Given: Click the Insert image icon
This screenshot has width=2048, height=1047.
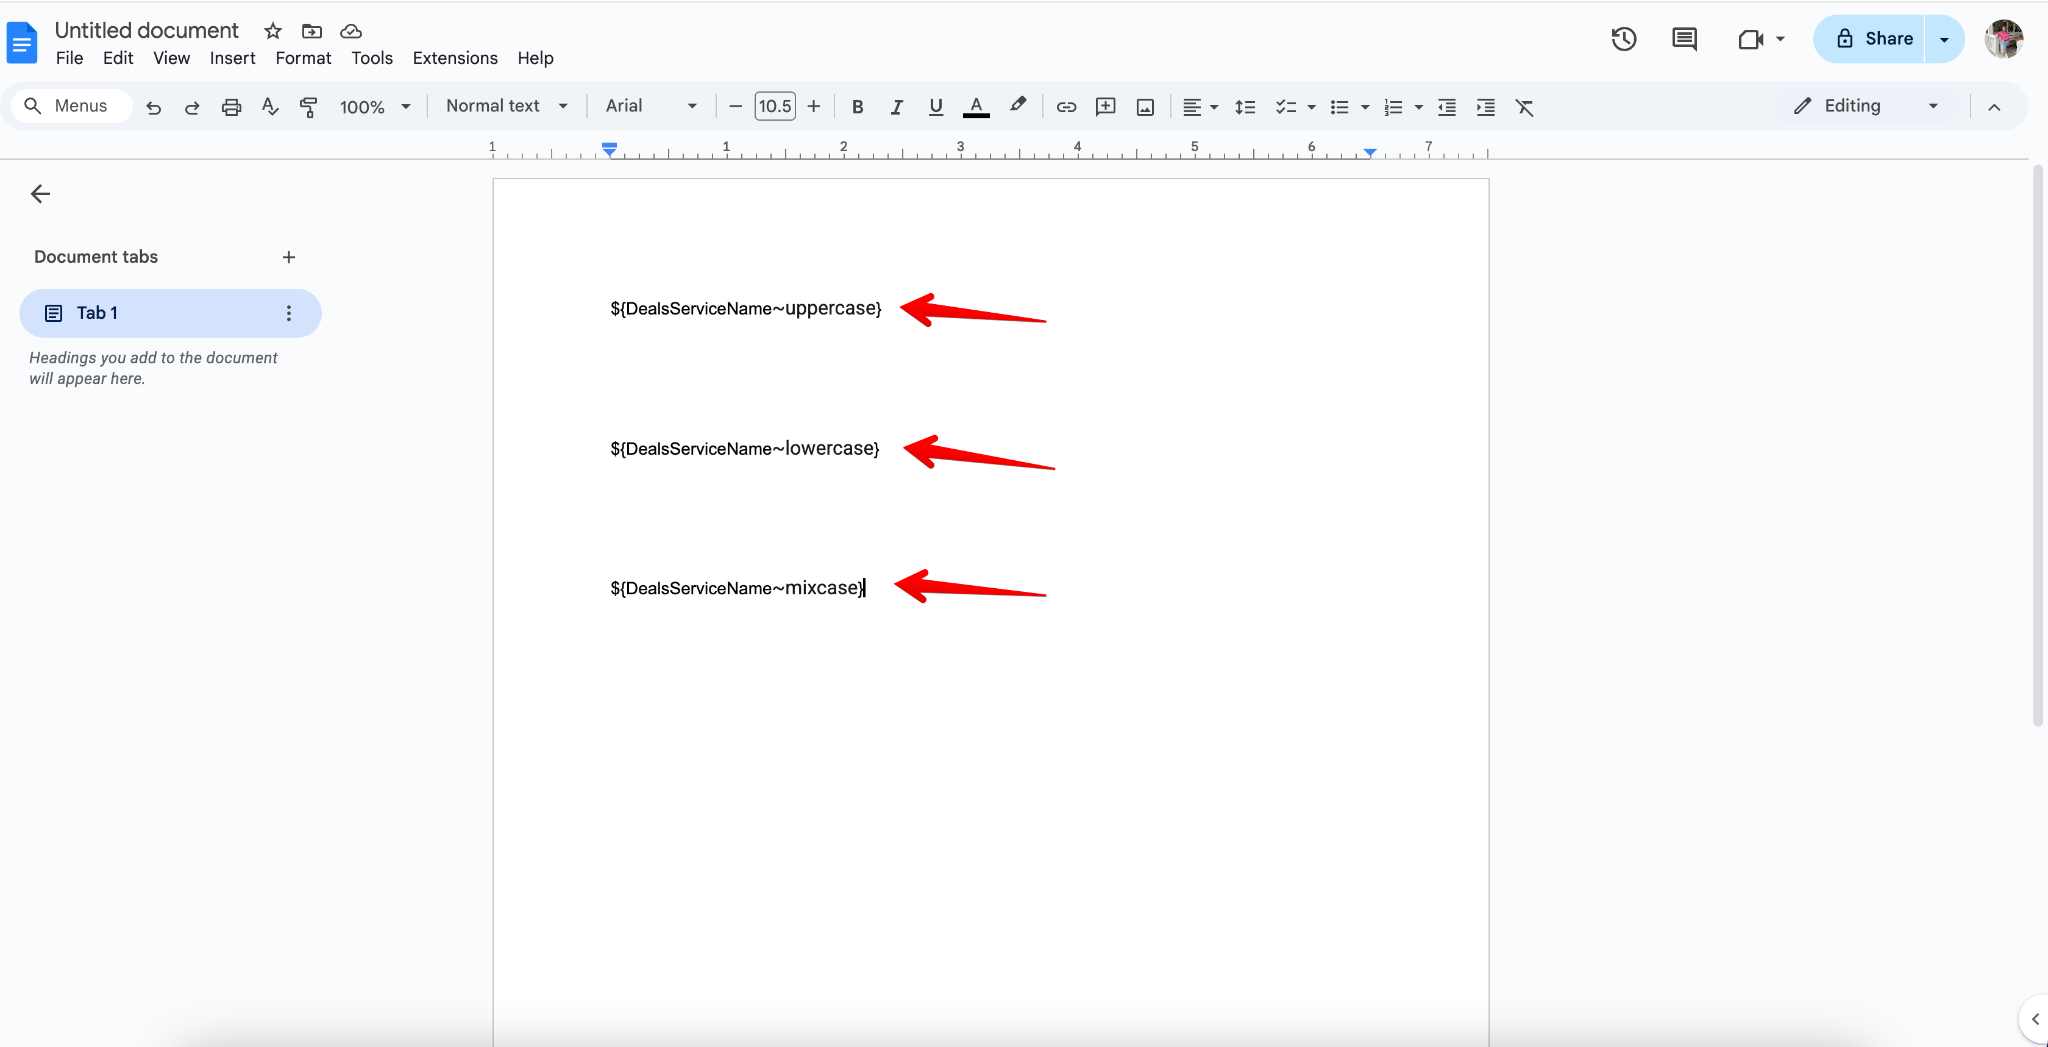Looking at the screenshot, I should click(x=1145, y=107).
